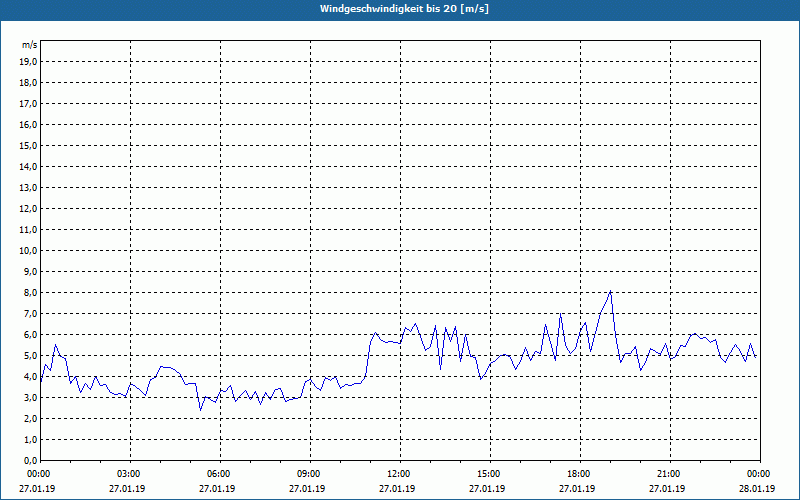
Task: Click the highest peak of the blue wind curve
Action: pos(610,291)
